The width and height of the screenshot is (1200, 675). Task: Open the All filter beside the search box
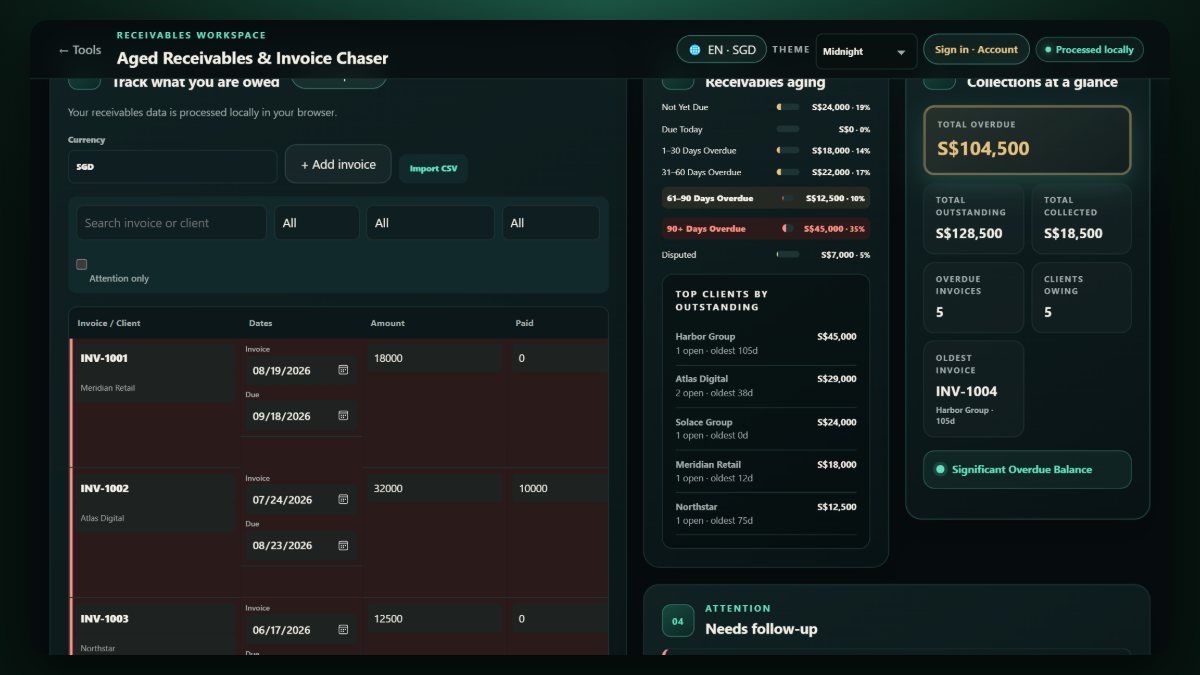[x=317, y=223]
